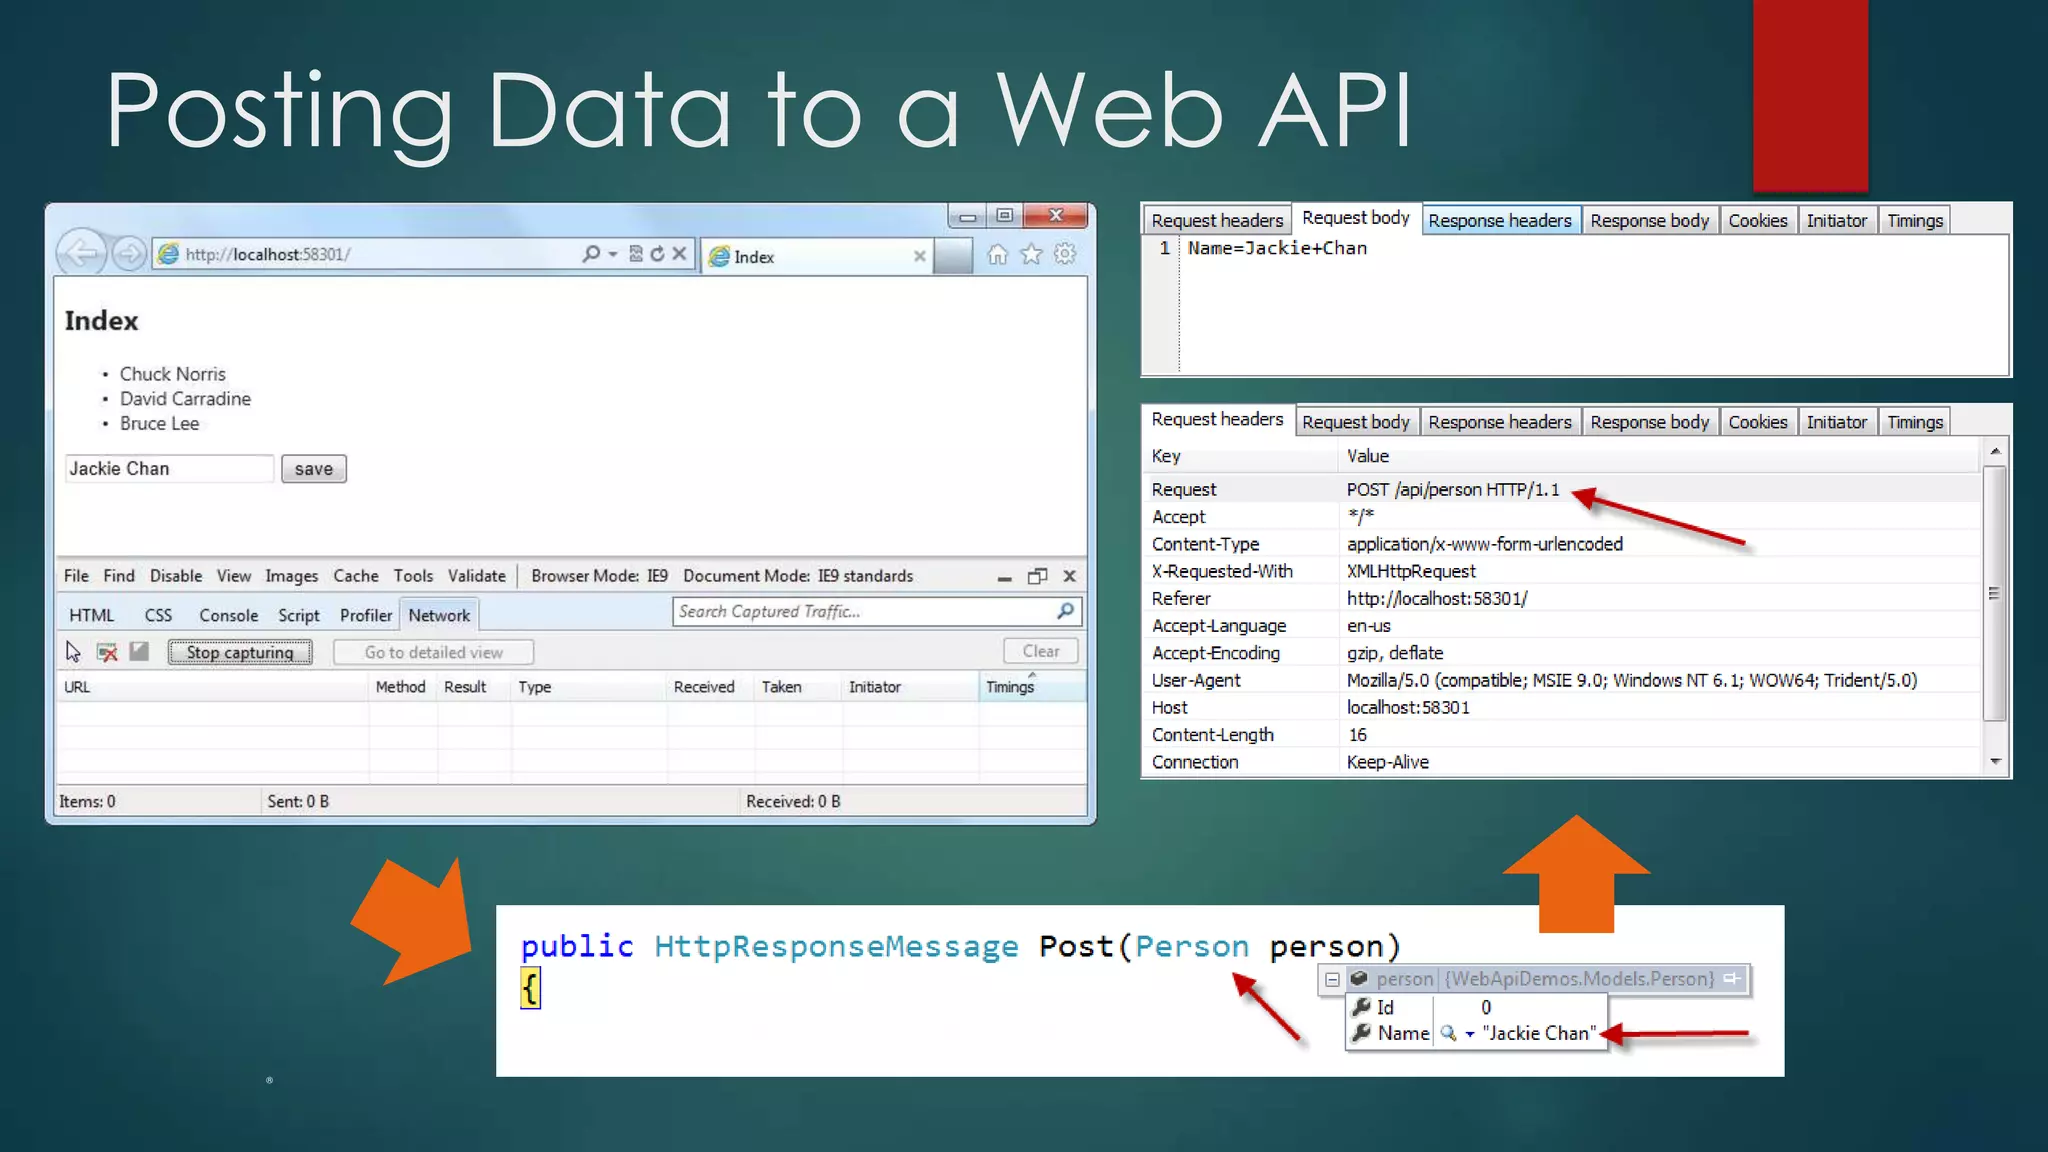The height and width of the screenshot is (1152, 2048).
Task: Click the save button next to name field
Action: tap(314, 469)
